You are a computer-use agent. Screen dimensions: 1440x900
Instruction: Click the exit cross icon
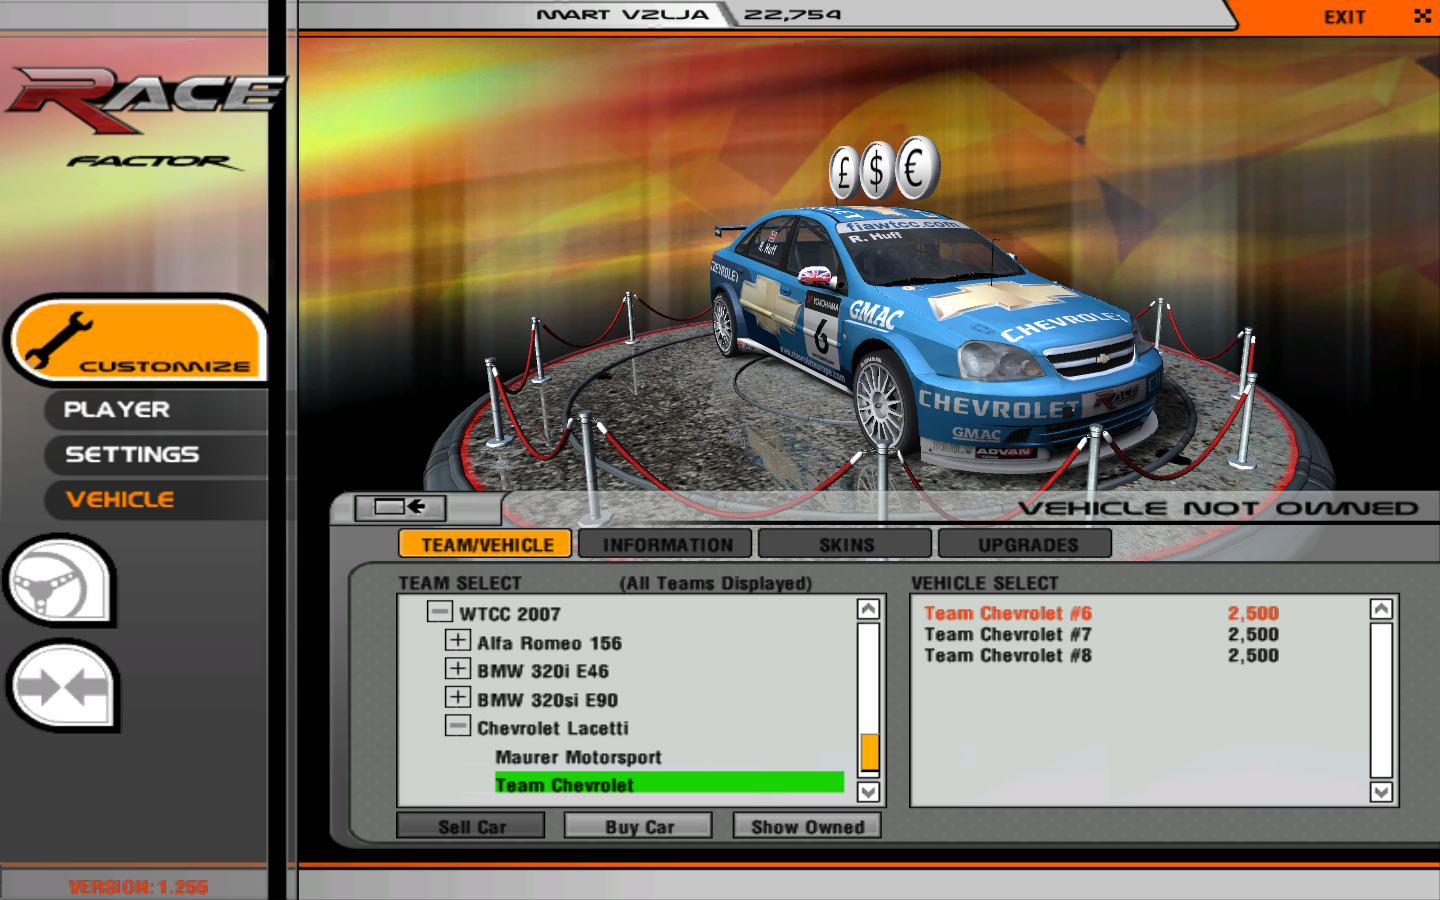(1422, 16)
